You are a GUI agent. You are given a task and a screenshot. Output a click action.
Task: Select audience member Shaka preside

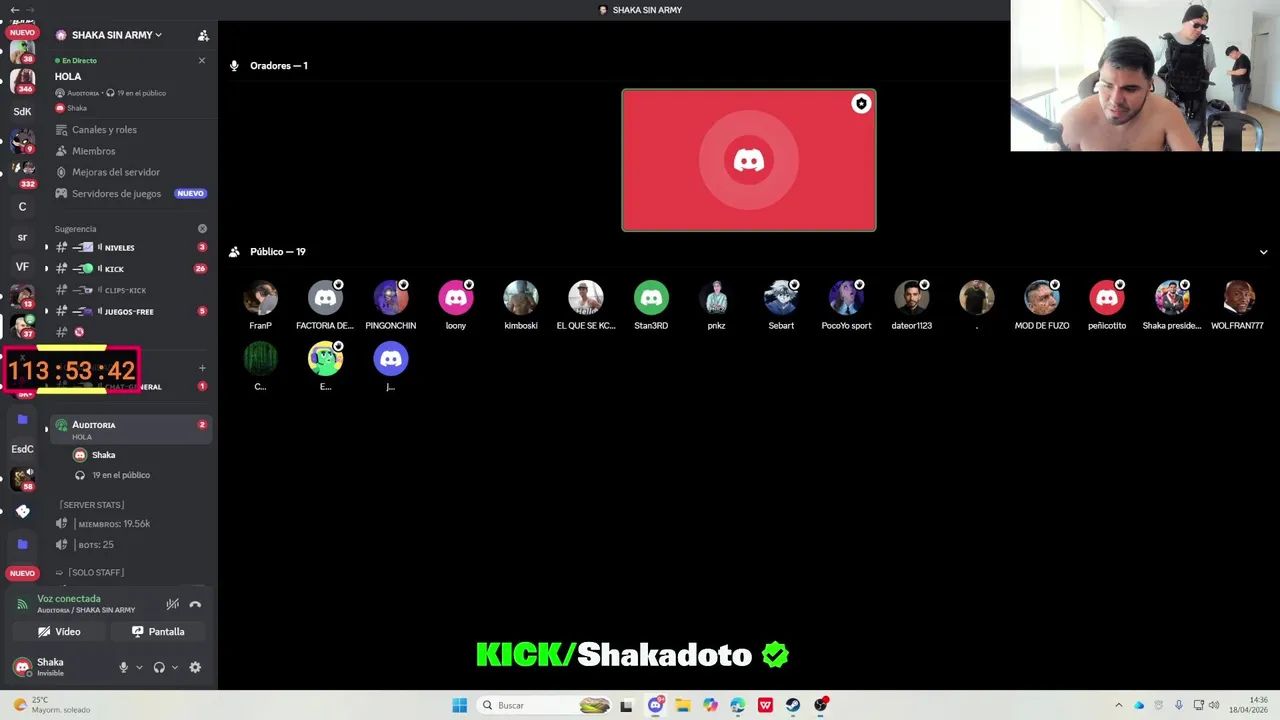[x=1172, y=305]
